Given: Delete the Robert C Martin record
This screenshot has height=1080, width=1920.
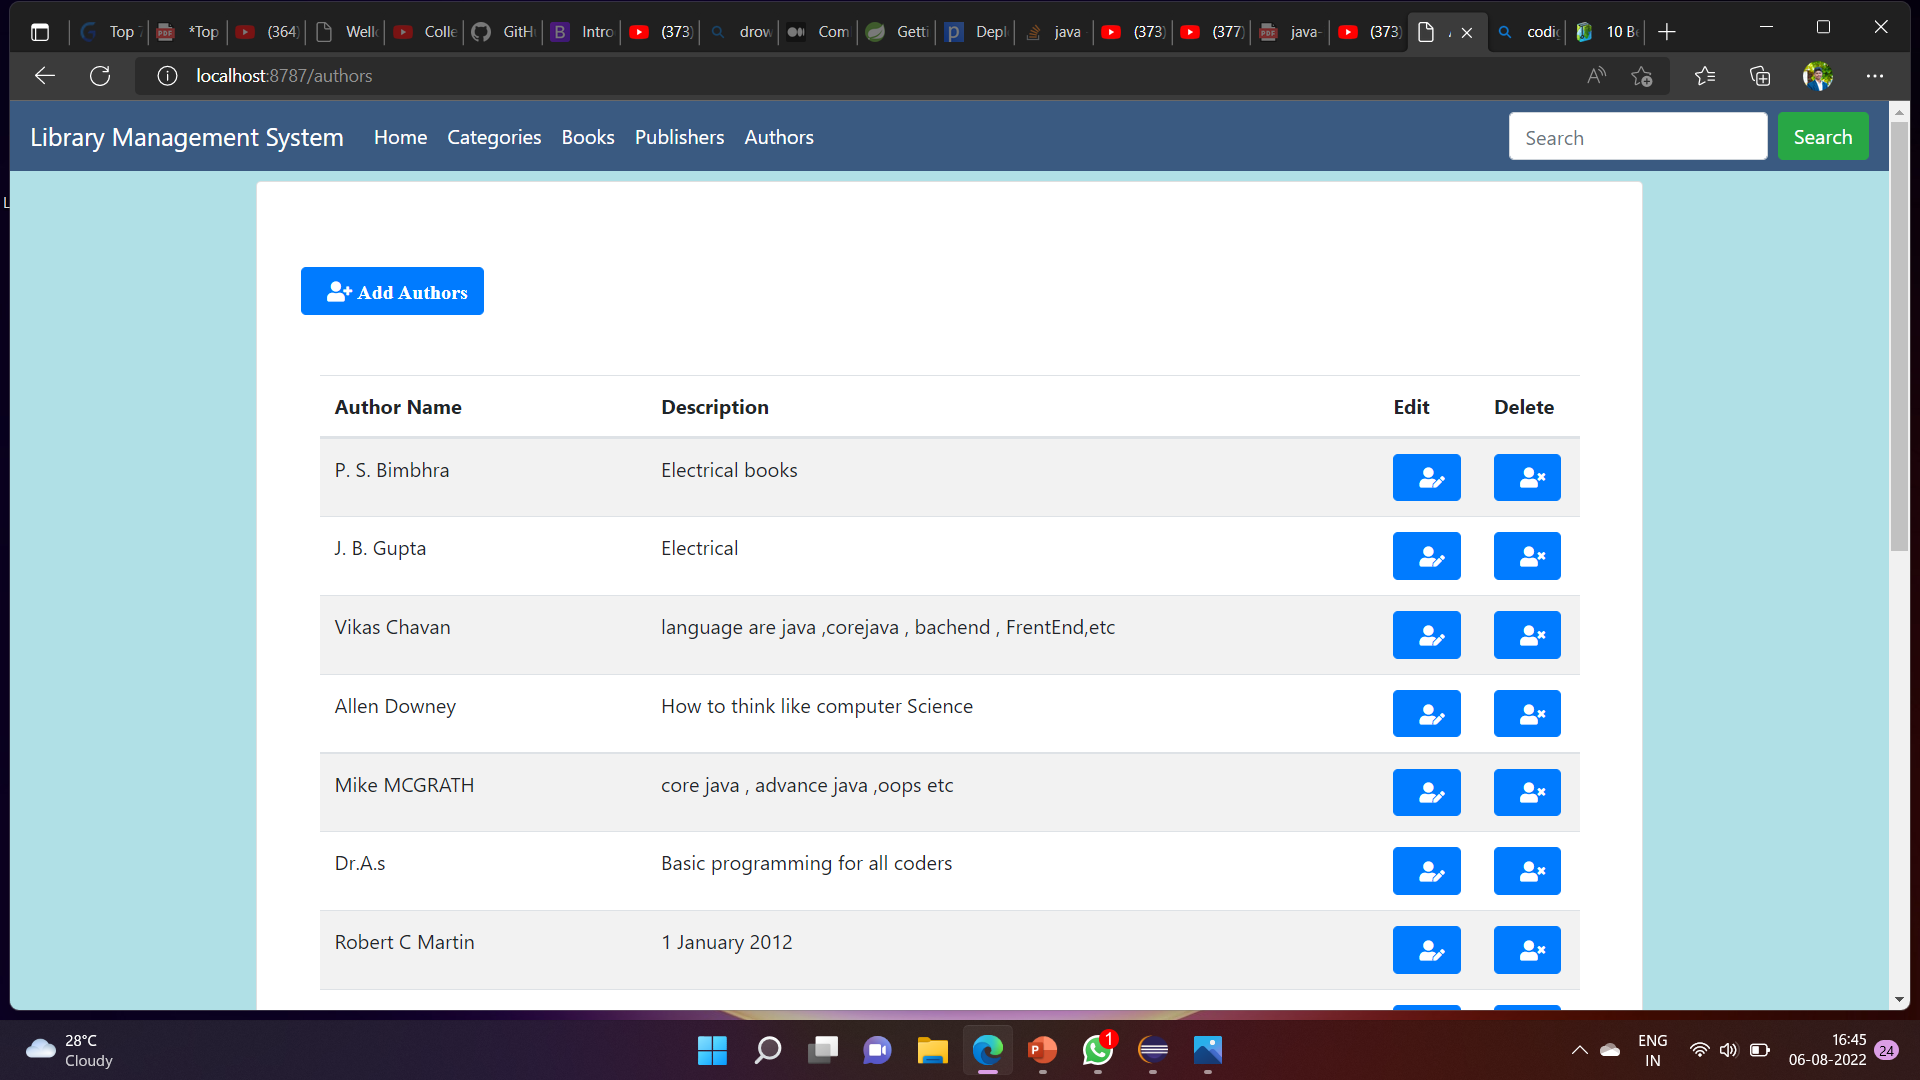Looking at the screenshot, I should point(1527,949).
